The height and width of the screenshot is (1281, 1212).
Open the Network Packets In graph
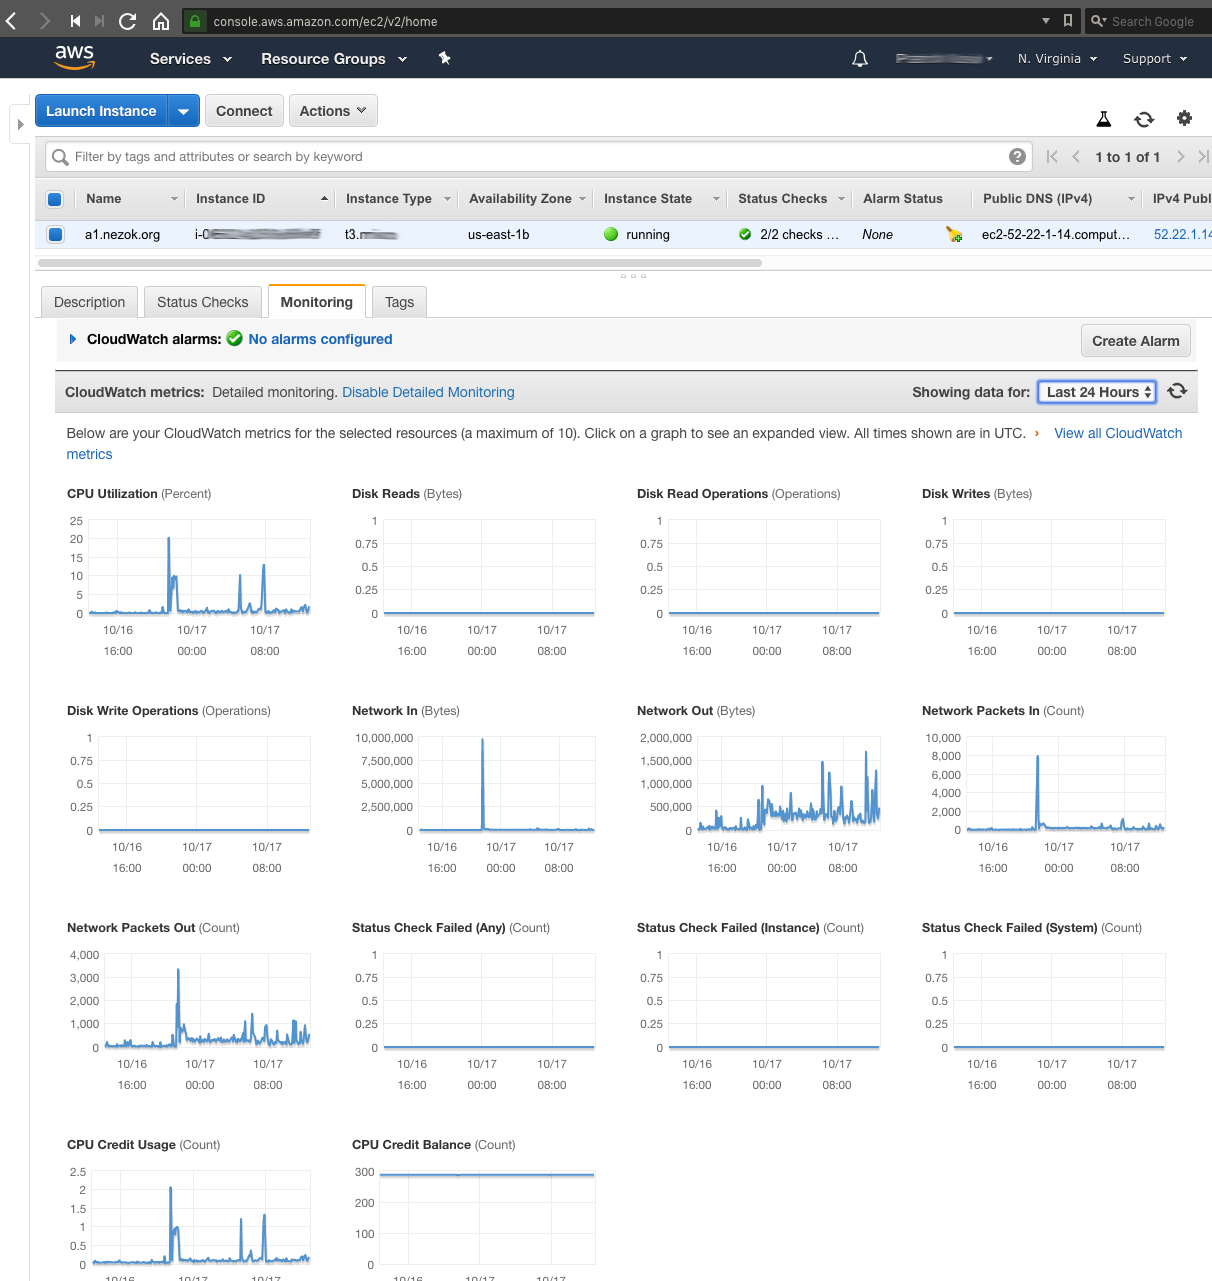[x=1066, y=784]
